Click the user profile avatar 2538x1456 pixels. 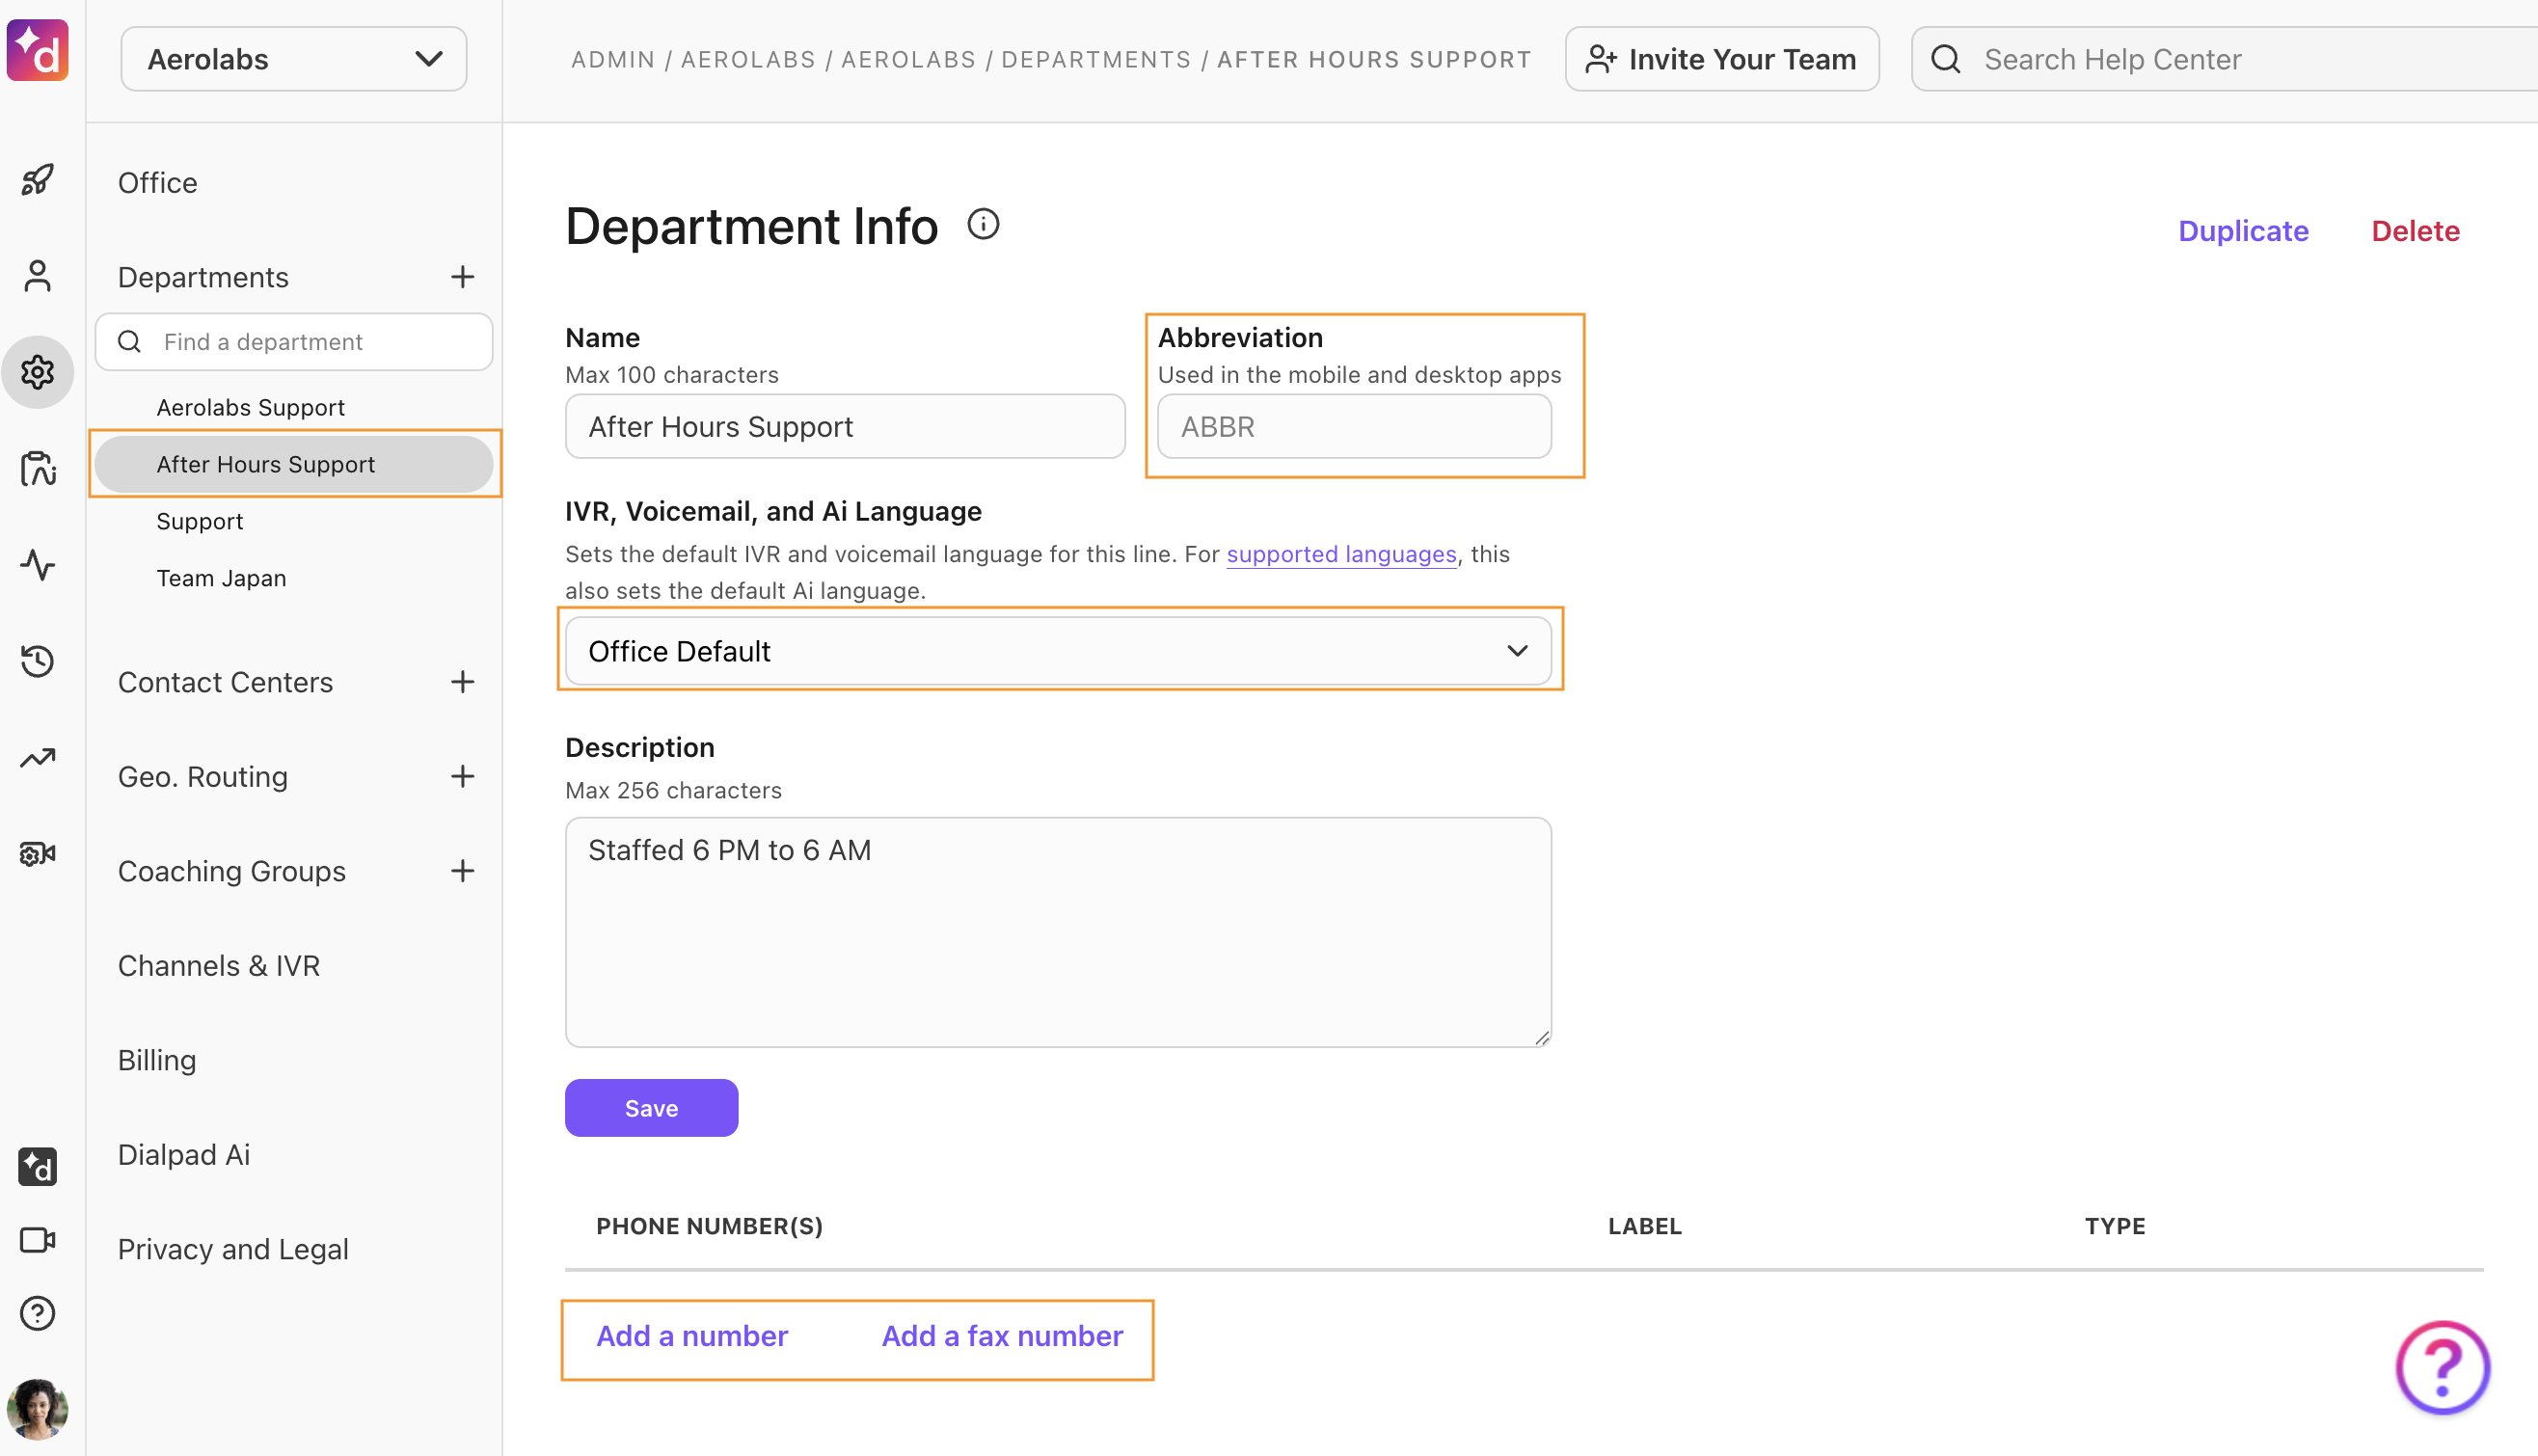[x=38, y=1409]
